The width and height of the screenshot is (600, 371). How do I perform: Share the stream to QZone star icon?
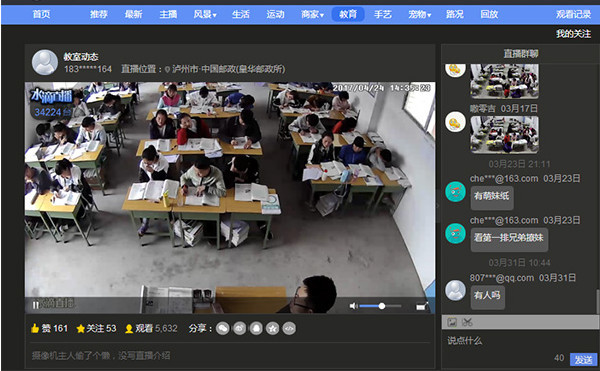coord(272,329)
